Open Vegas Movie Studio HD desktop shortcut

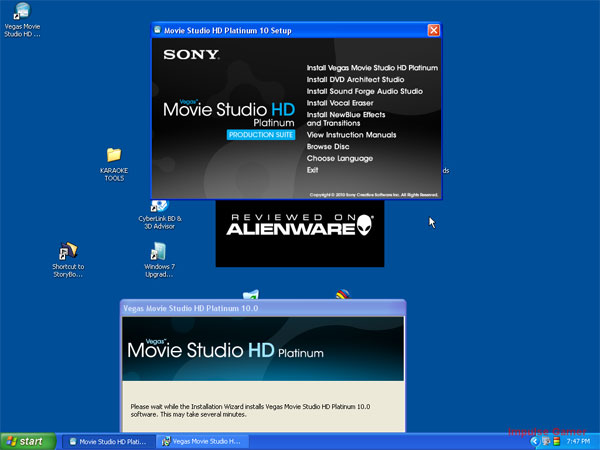click(22, 19)
